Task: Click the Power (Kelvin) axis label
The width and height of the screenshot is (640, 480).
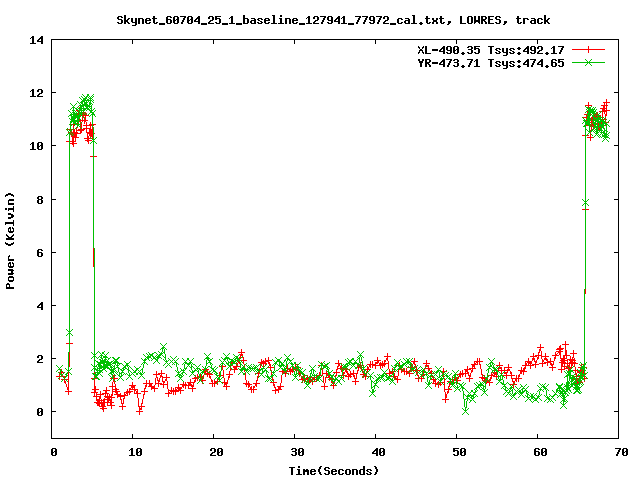Action: [10, 240]
